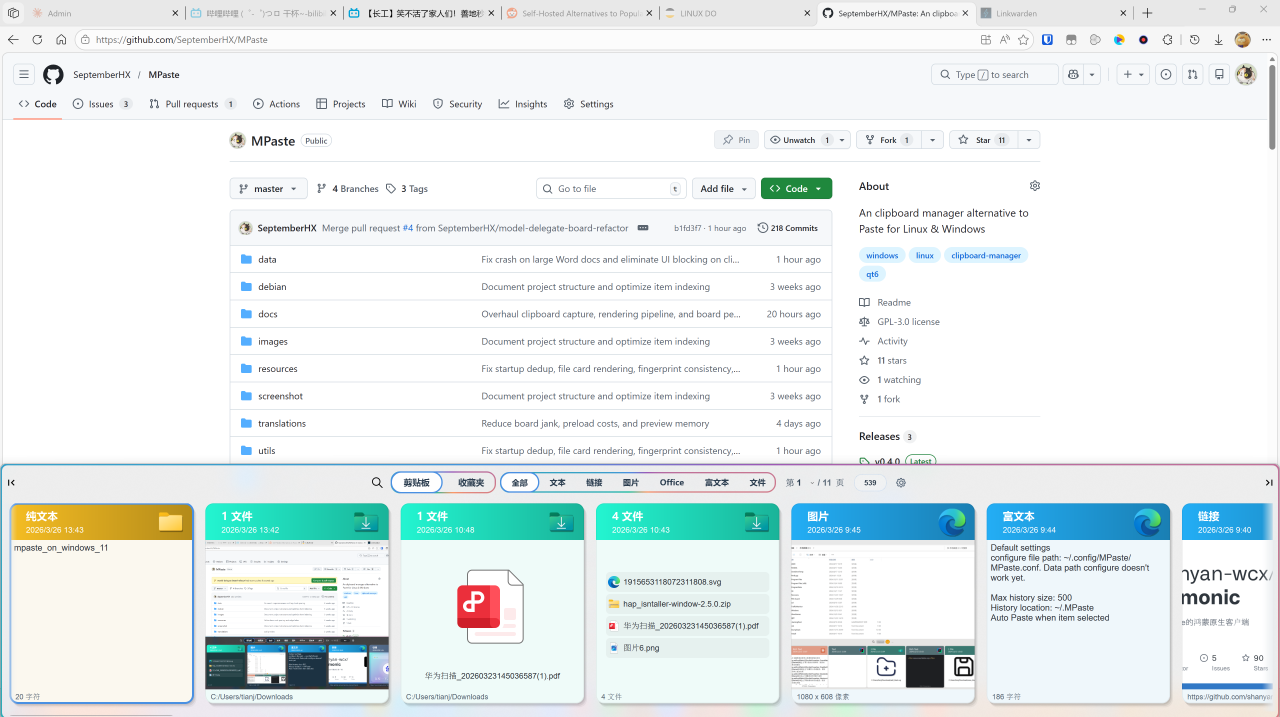1280x717 pixels.
Task: Add page to favorites star icon
Action: click(x=1022, y=40)
